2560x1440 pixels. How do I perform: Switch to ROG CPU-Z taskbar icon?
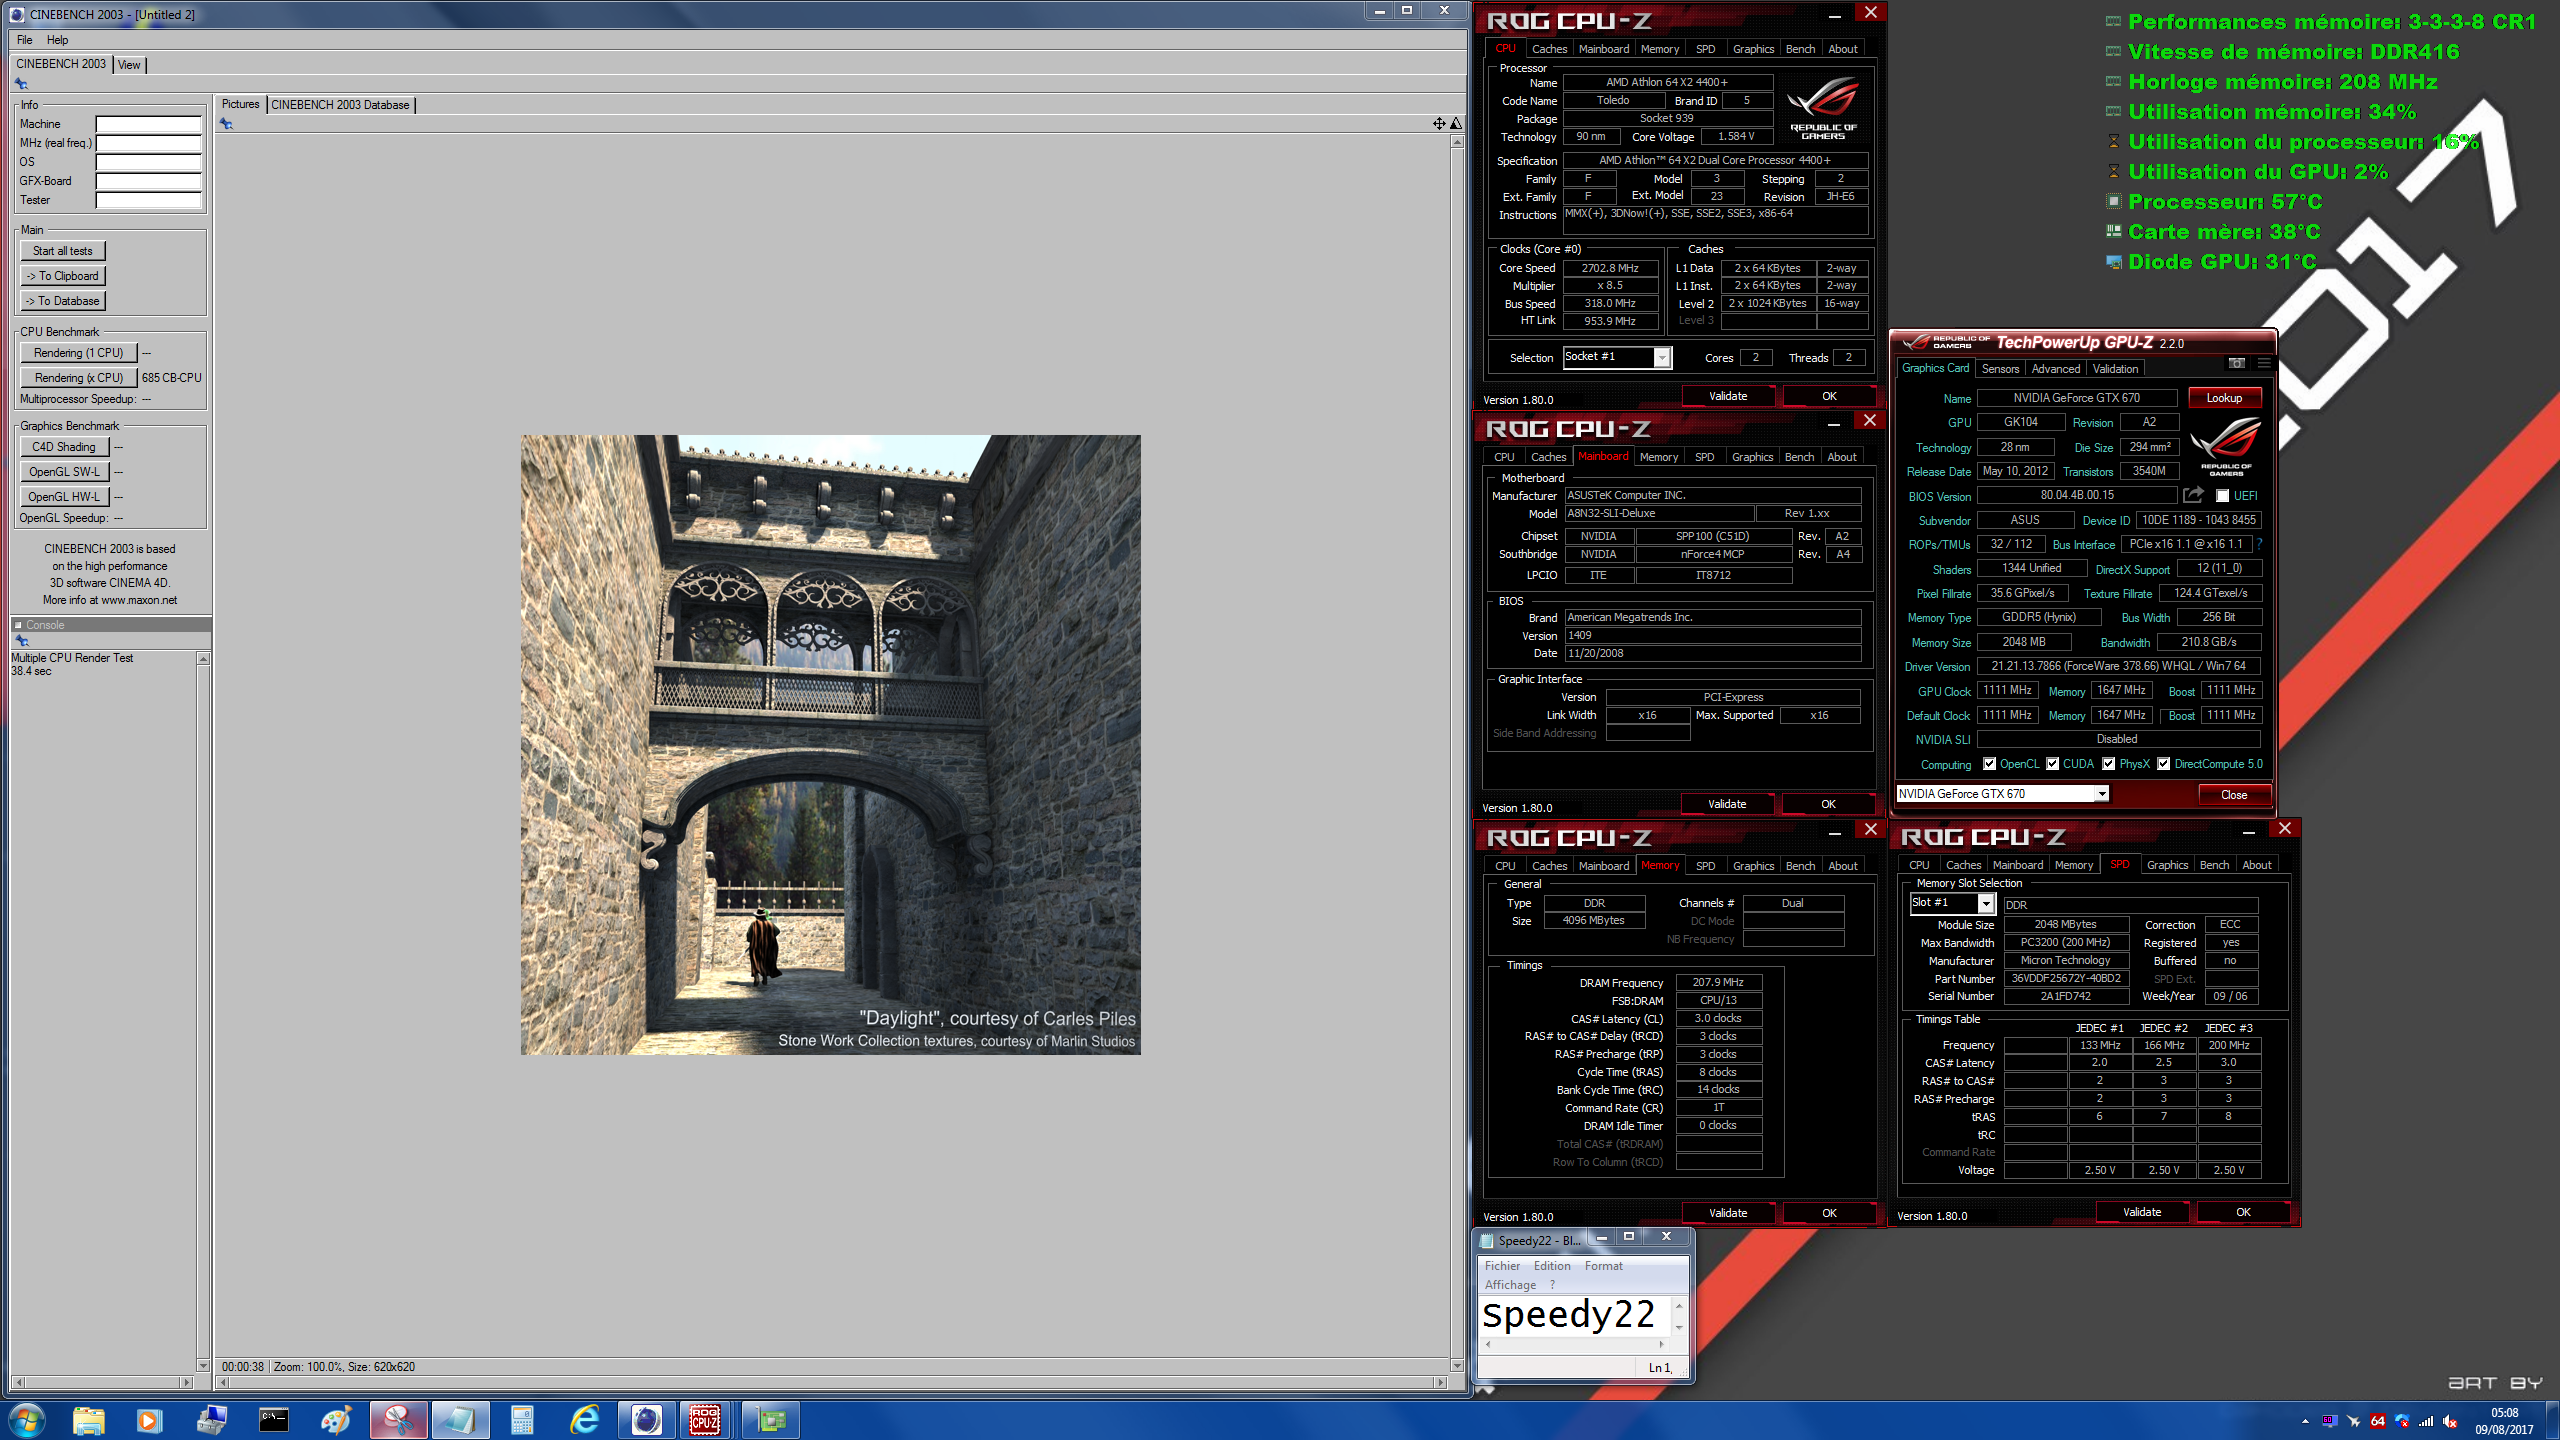pos(706,1419)
